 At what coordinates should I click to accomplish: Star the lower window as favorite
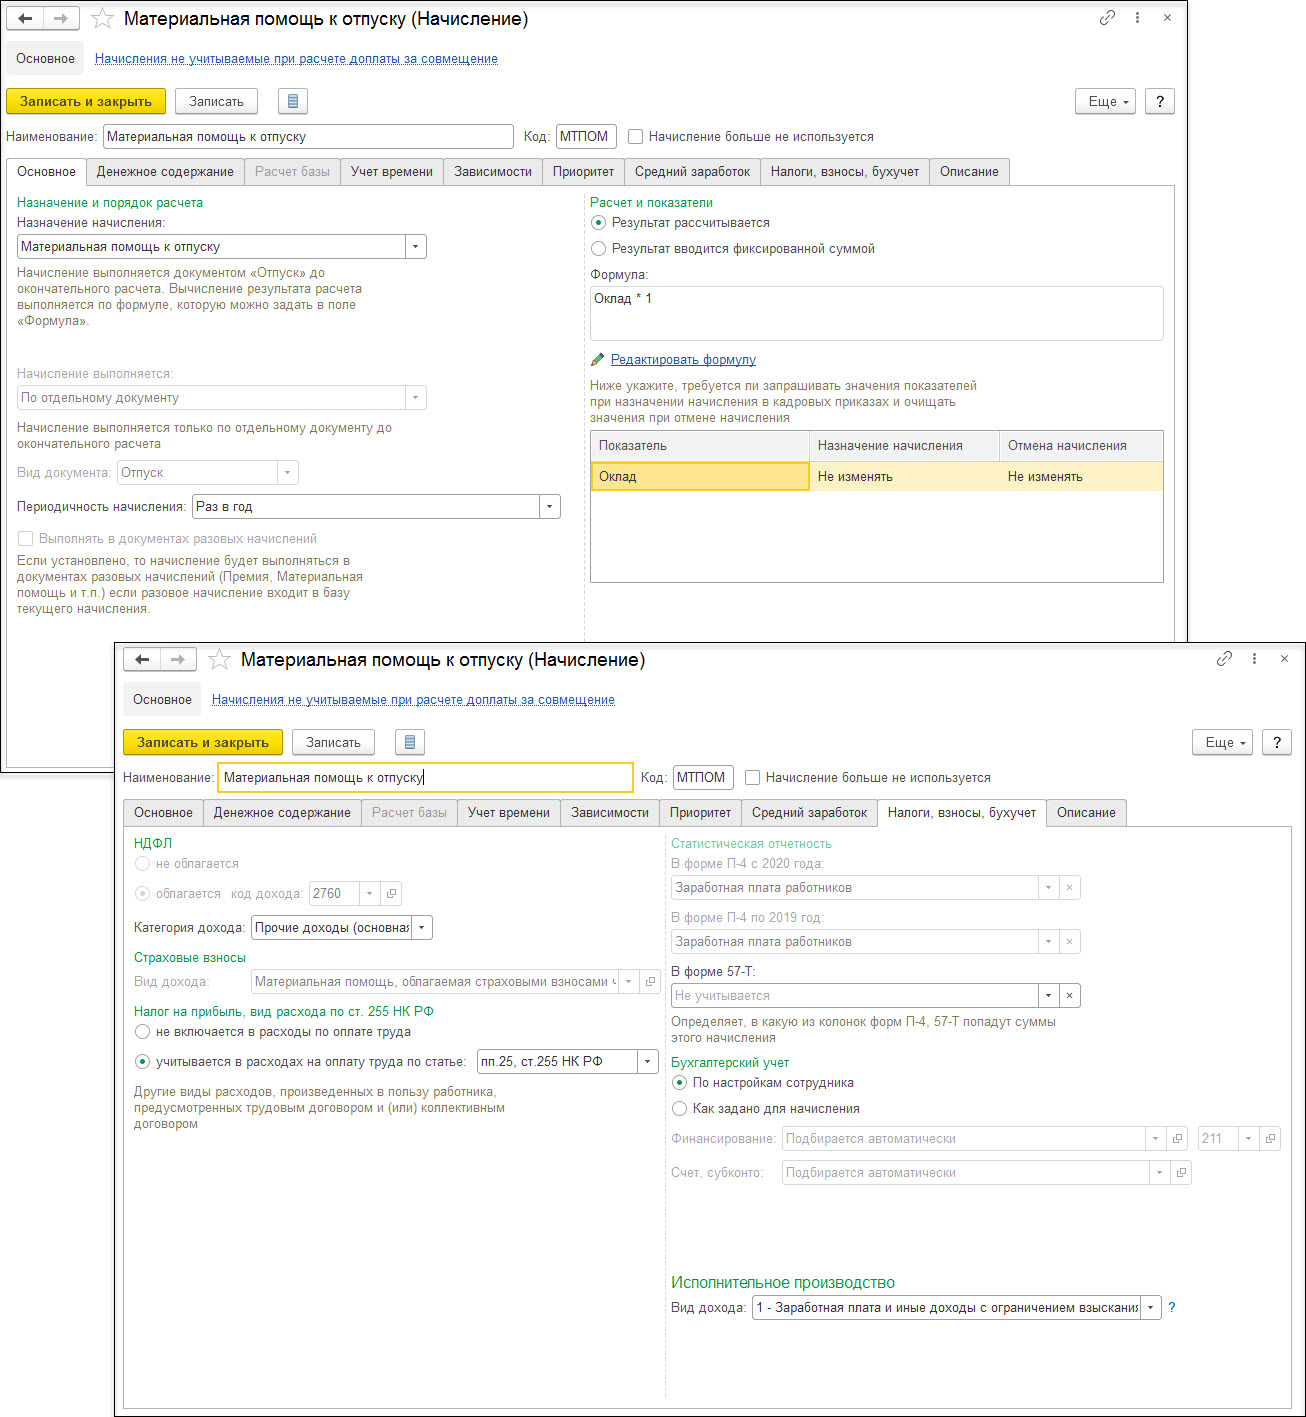pyautogui.click(x=219, y=660)
